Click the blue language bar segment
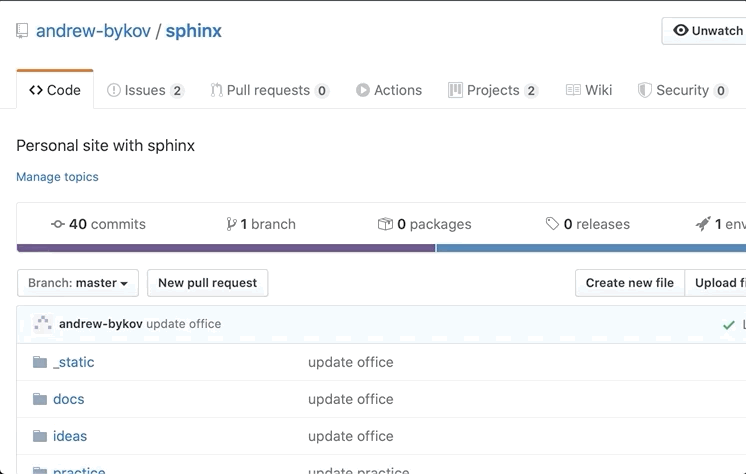 (591, 248)
